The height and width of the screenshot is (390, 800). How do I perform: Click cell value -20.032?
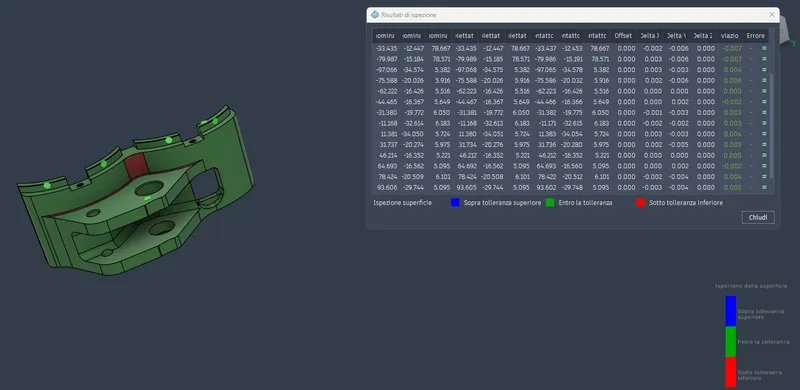click(x=571, y=81)
